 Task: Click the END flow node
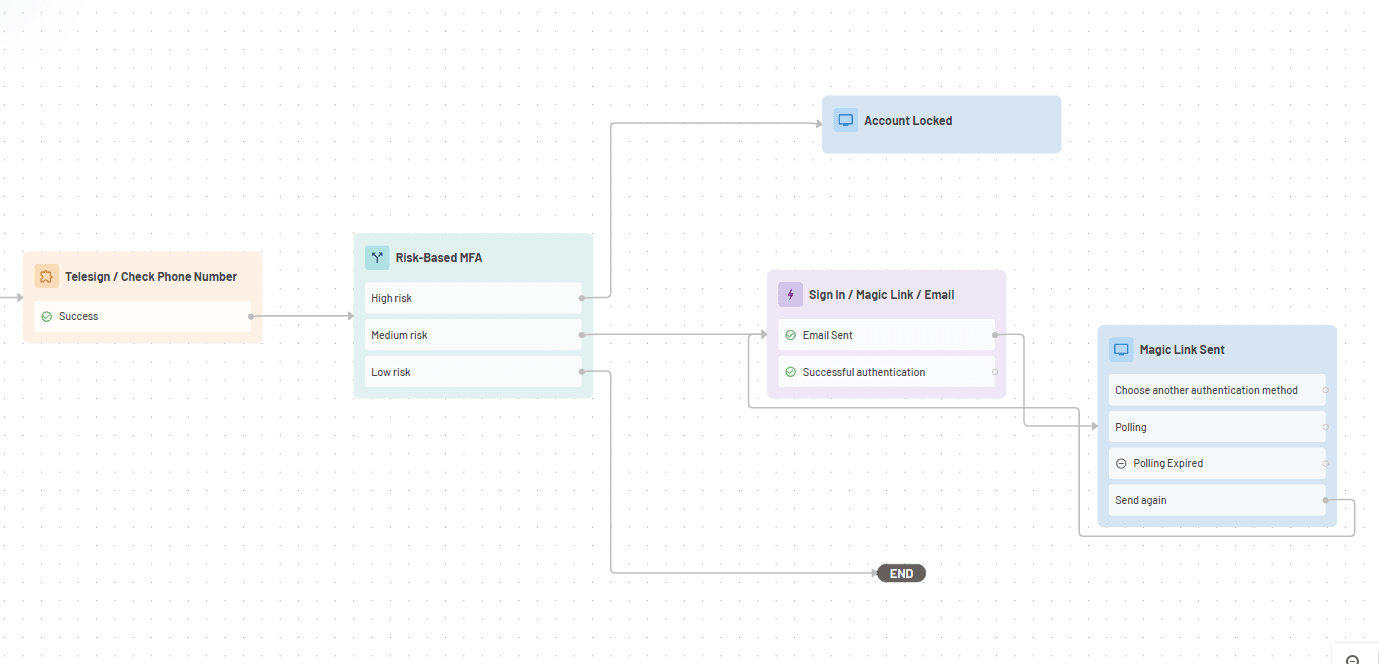[x=900, y=573]
